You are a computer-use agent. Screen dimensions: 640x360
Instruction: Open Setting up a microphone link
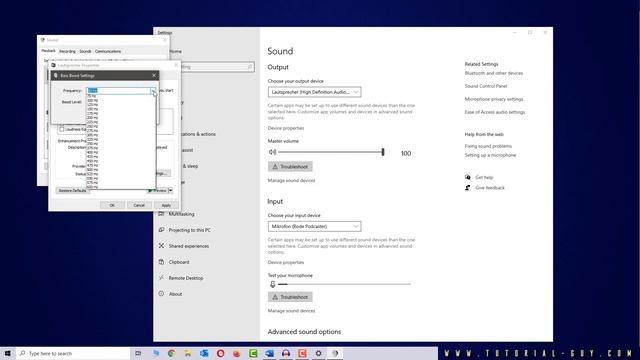tap(490, 155)
